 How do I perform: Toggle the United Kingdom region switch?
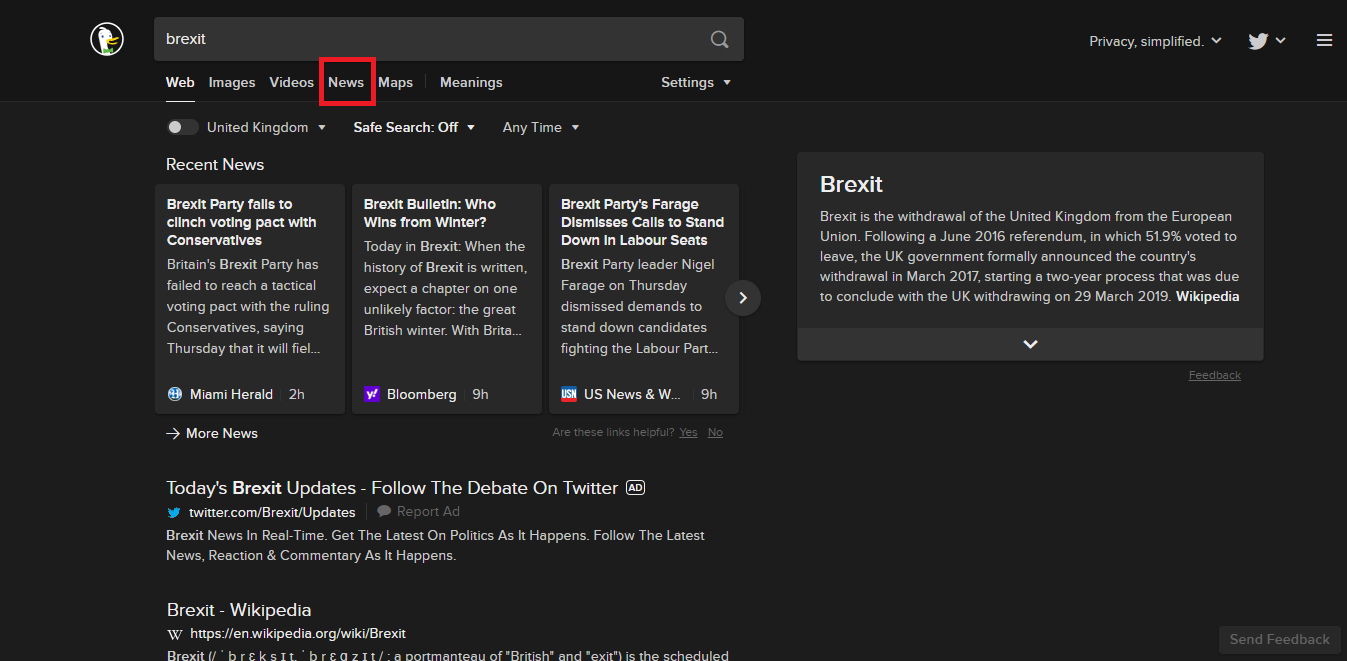tap(182, 127)
